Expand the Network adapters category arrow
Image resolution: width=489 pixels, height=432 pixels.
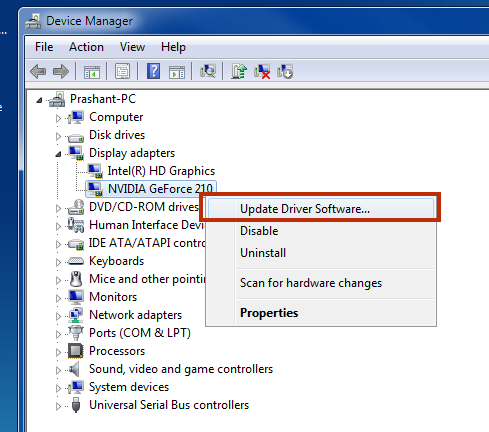click(x=58, y=316)
